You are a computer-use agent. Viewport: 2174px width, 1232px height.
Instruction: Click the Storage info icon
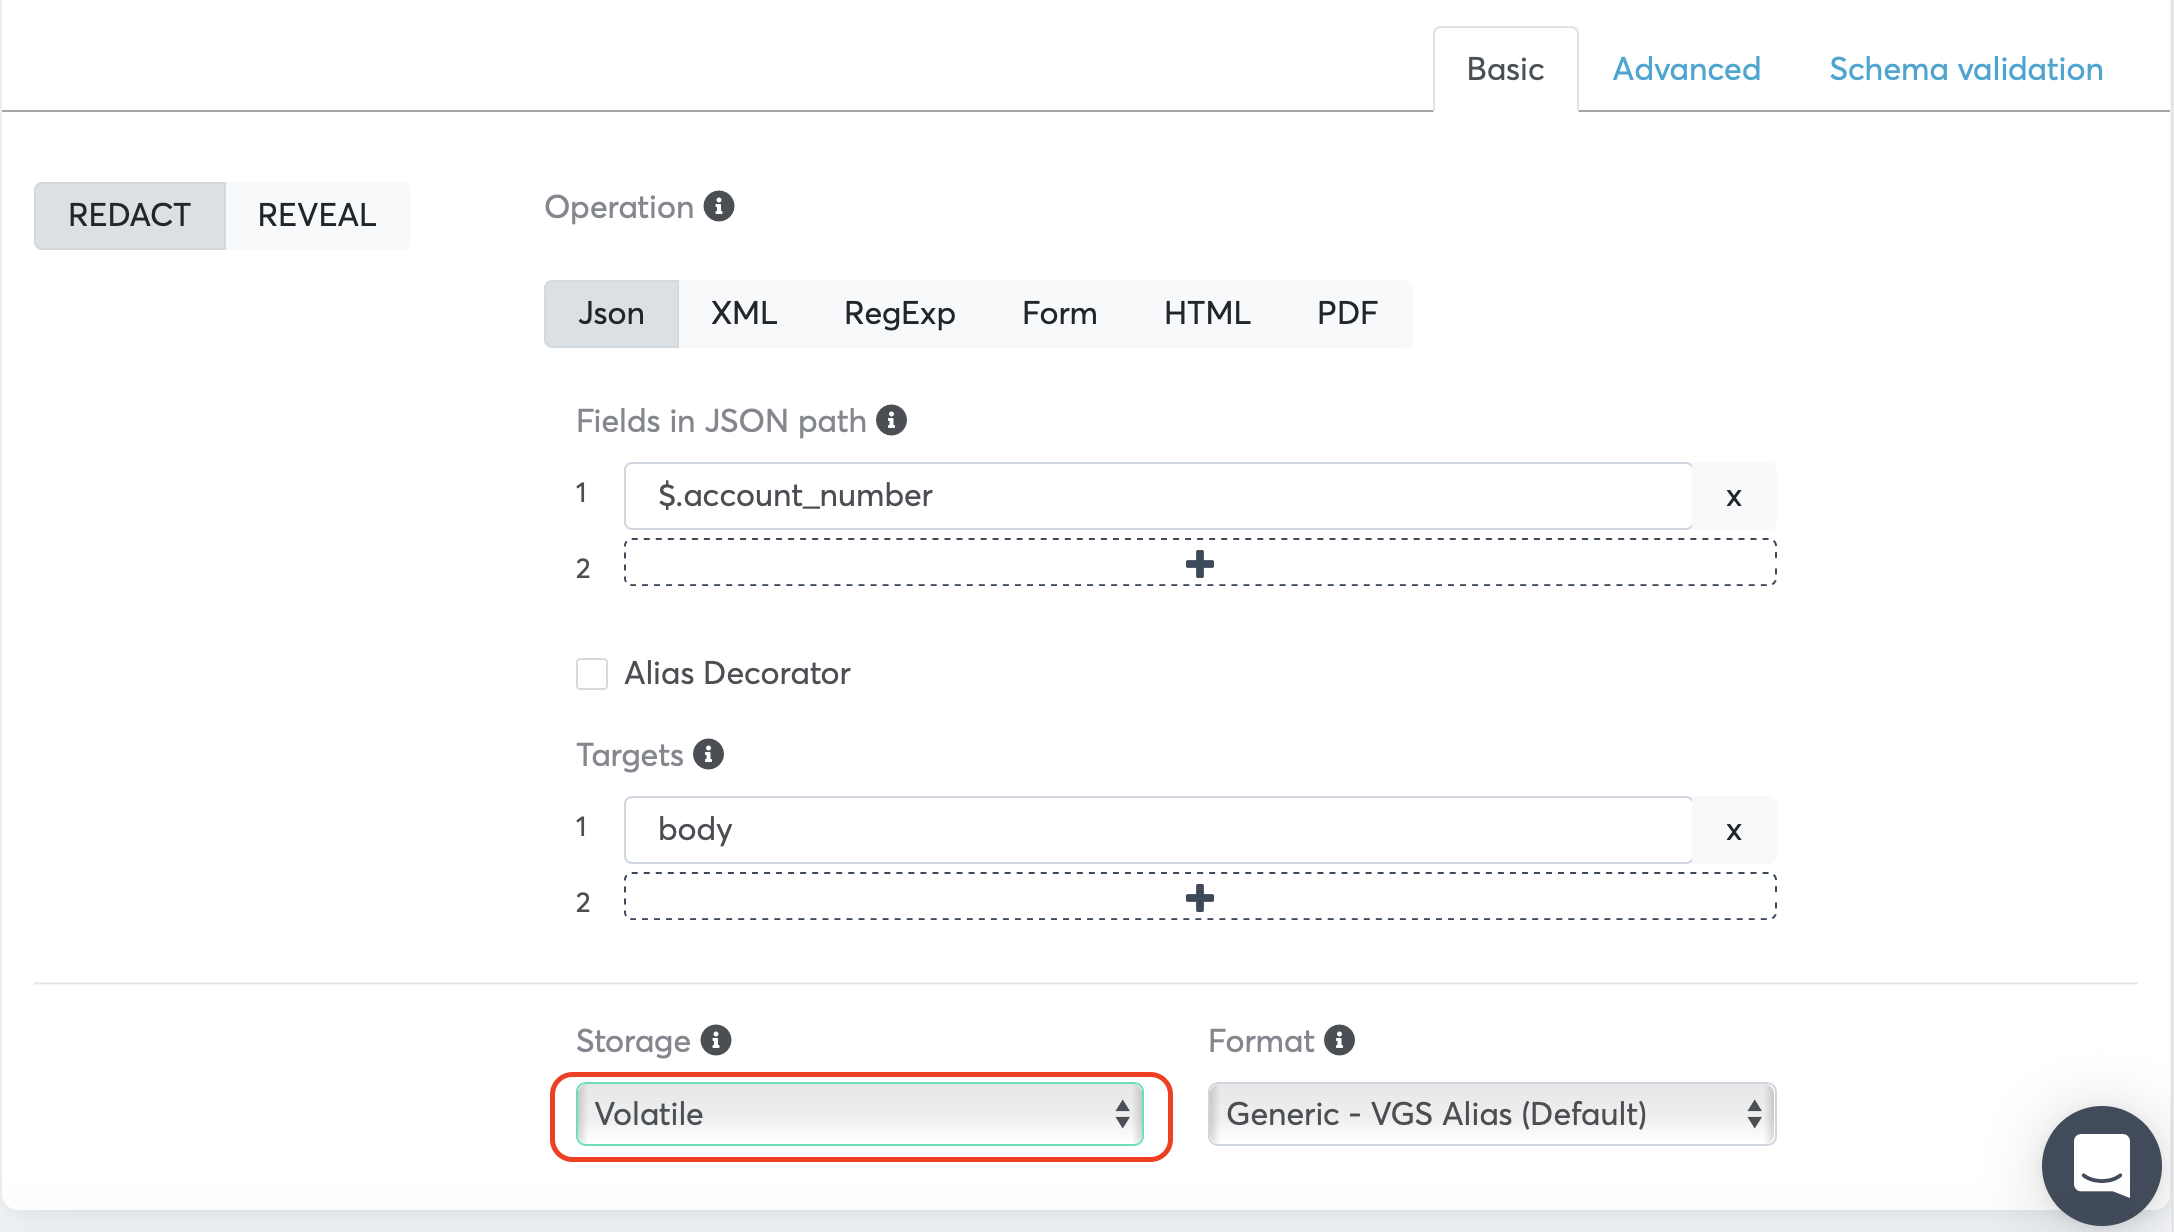click(716, 1040)
